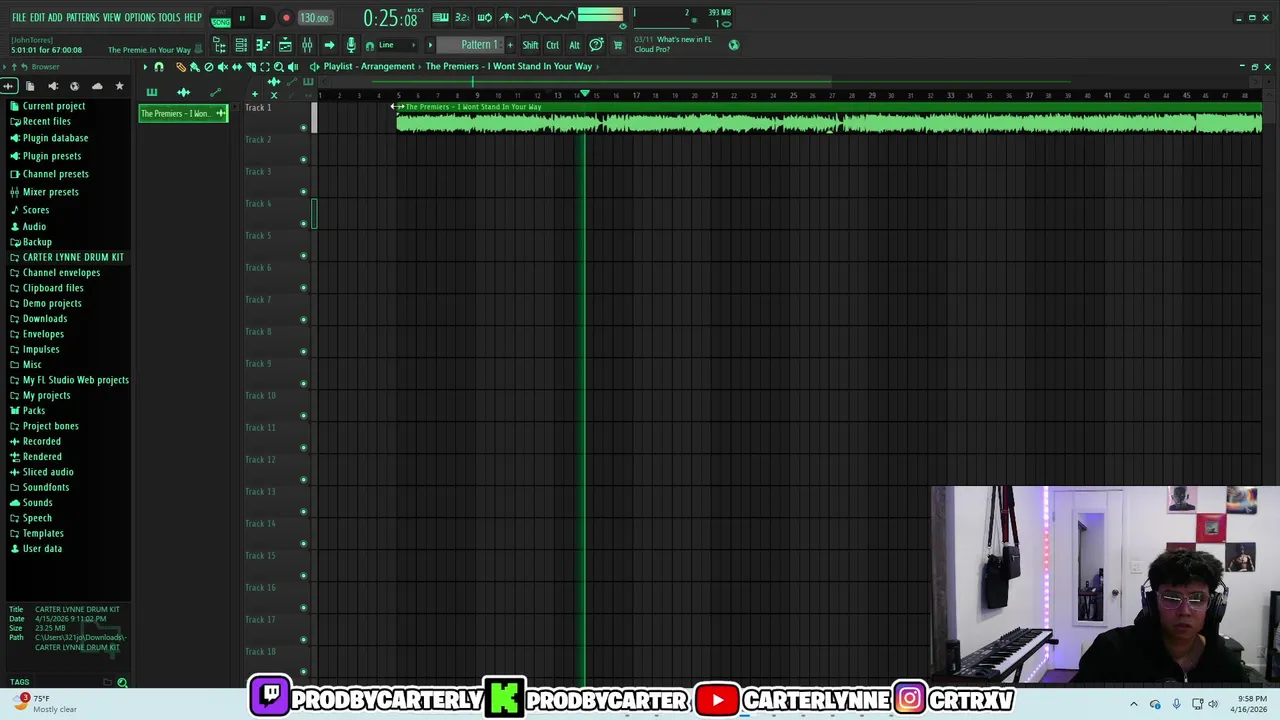Click the microphone recording icon in toolbar

[x=351, y=45]
